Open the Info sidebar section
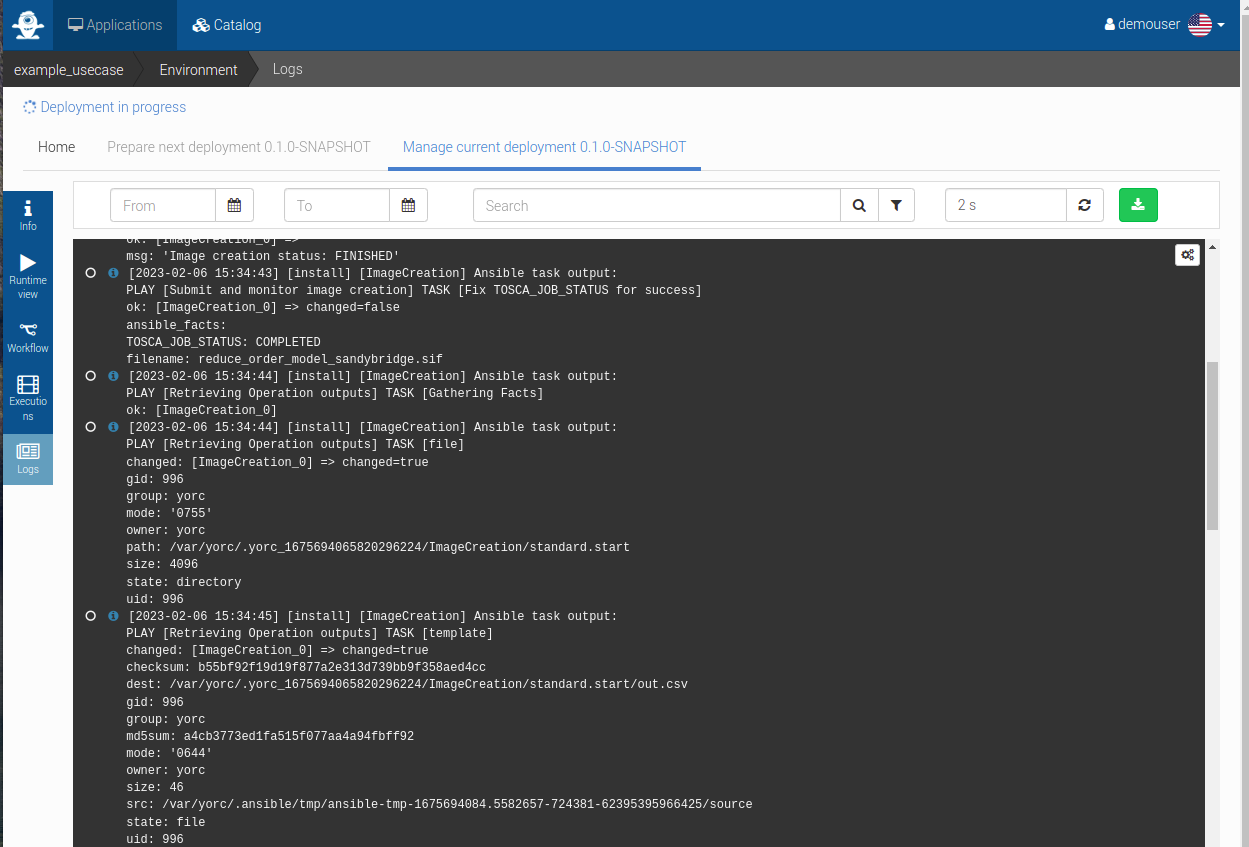Viewport: 1249px width, 847px height. click(x=28, y=215)
